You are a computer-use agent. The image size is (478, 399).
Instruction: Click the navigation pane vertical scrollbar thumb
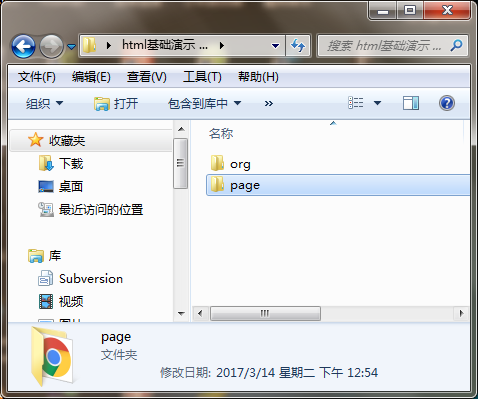pyautogui.click(x=180, y=163)
